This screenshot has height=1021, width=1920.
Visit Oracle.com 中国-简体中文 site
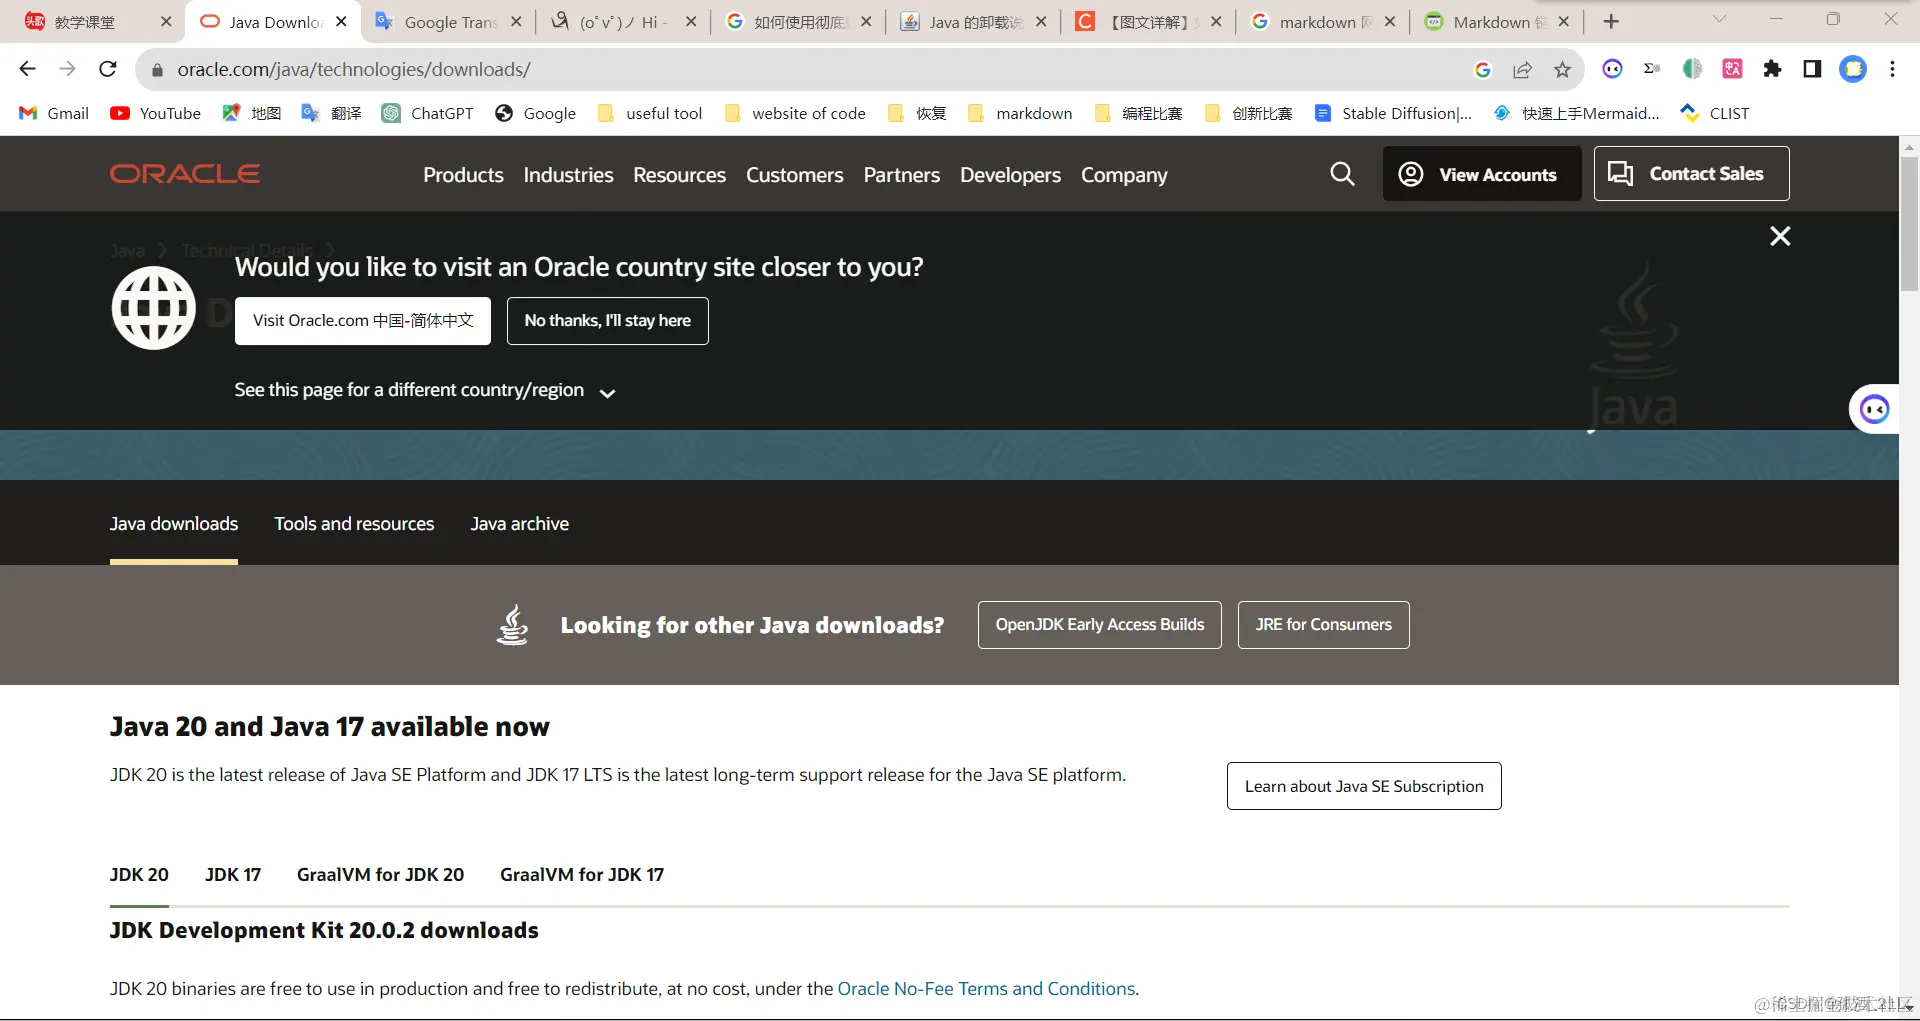[x=362, y=321]
